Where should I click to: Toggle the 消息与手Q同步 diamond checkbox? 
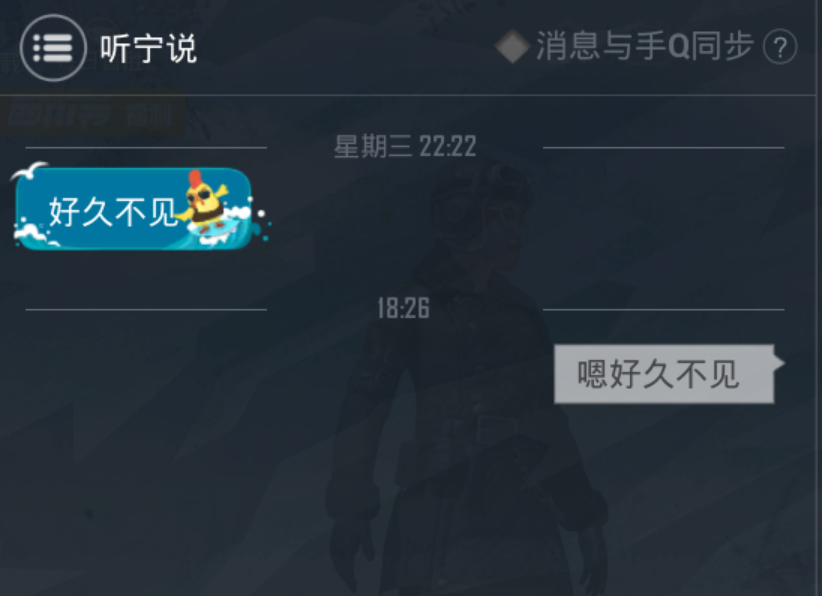tap(513, 46)
